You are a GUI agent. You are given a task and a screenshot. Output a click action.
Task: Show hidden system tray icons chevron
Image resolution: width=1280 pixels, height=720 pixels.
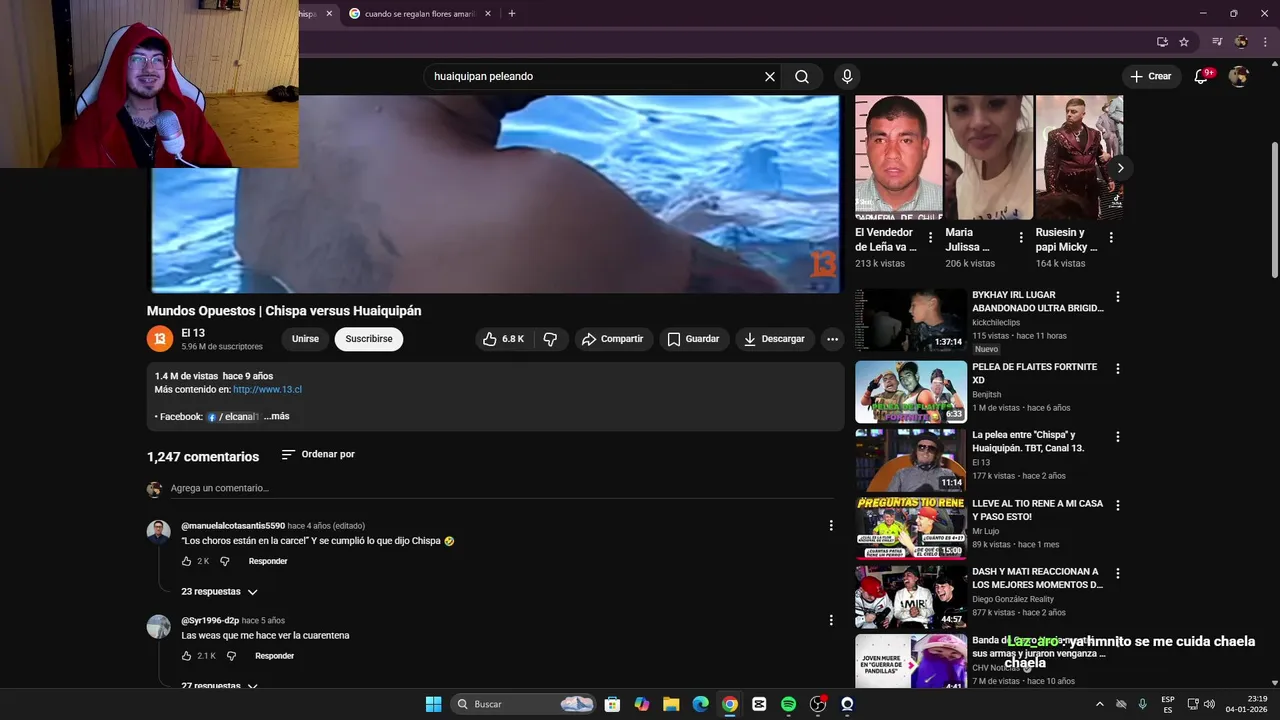(1099, 704)
